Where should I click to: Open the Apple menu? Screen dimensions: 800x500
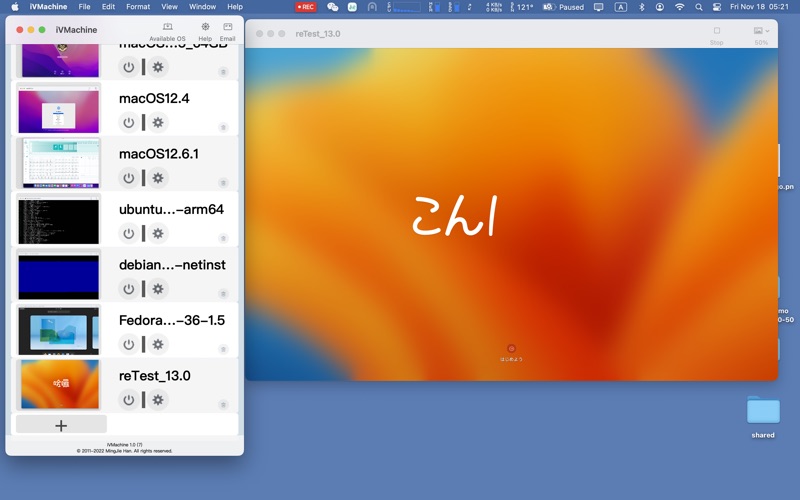click(x=15, y=7)
